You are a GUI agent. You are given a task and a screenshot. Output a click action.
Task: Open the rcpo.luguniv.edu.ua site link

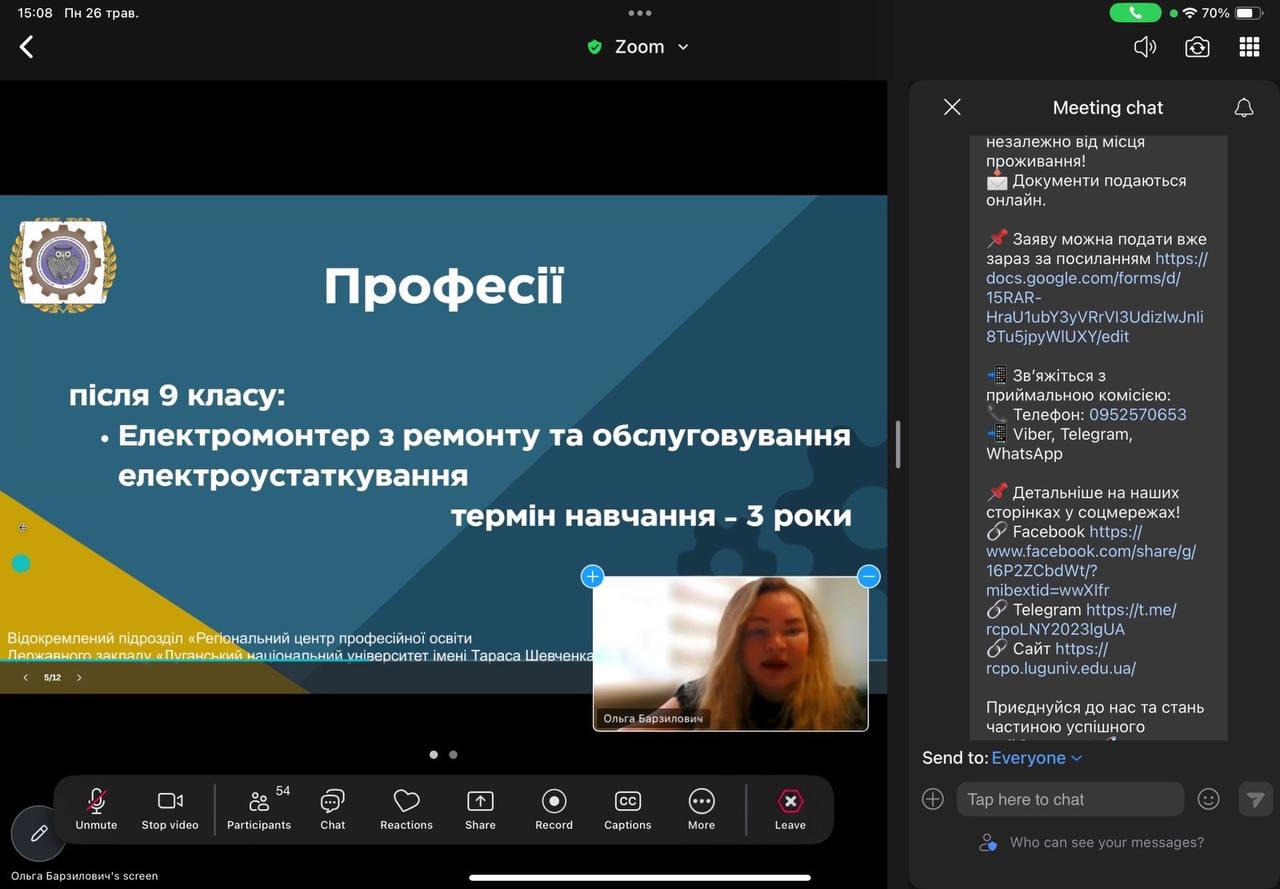1060,668
